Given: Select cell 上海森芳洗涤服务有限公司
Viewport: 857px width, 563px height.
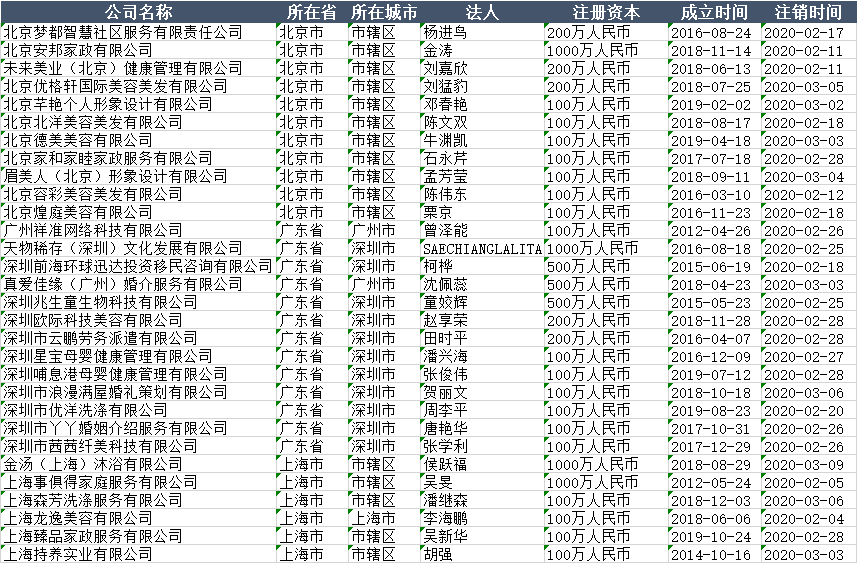Looking at the screenshot, I should (x=138, y=501).
